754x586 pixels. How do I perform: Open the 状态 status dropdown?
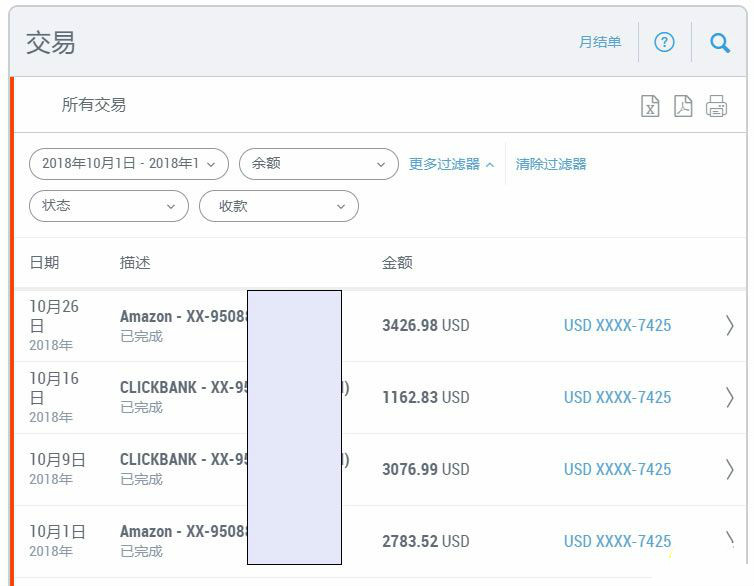(x=109, y=206)
